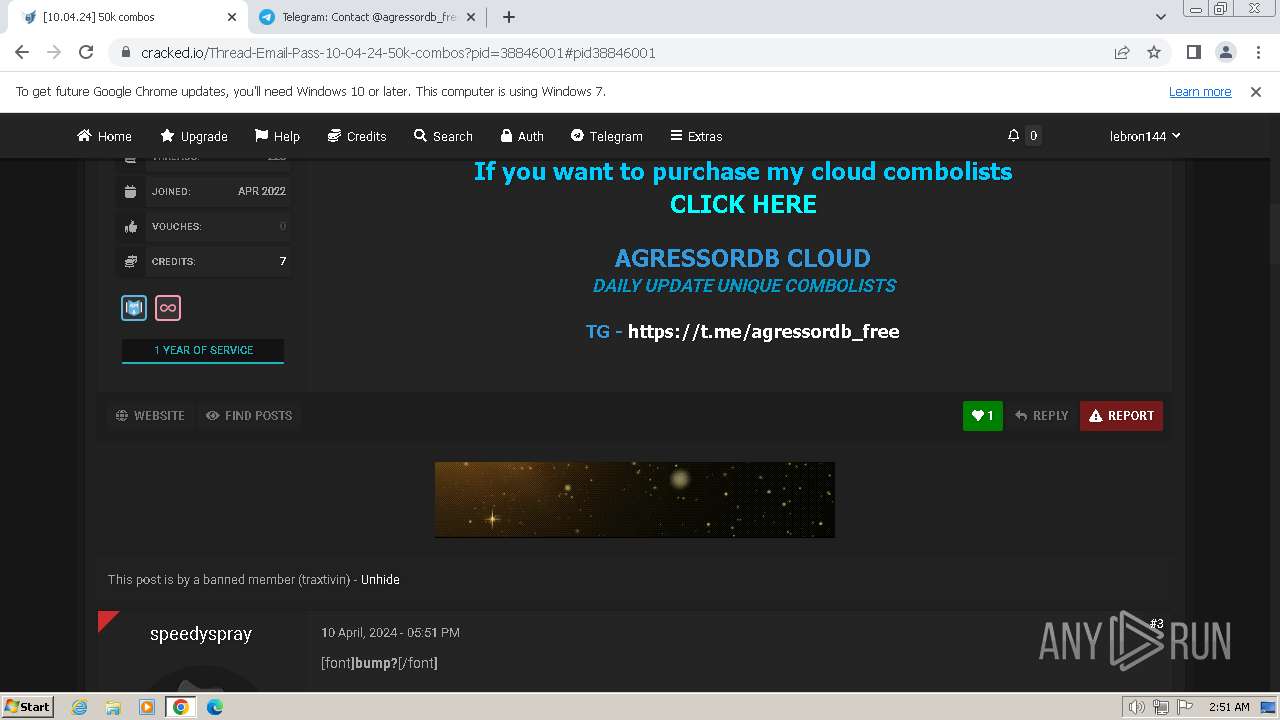Go back to the previous page
This screenshot has width=1280, height=720.
click(x=22, y=52)
